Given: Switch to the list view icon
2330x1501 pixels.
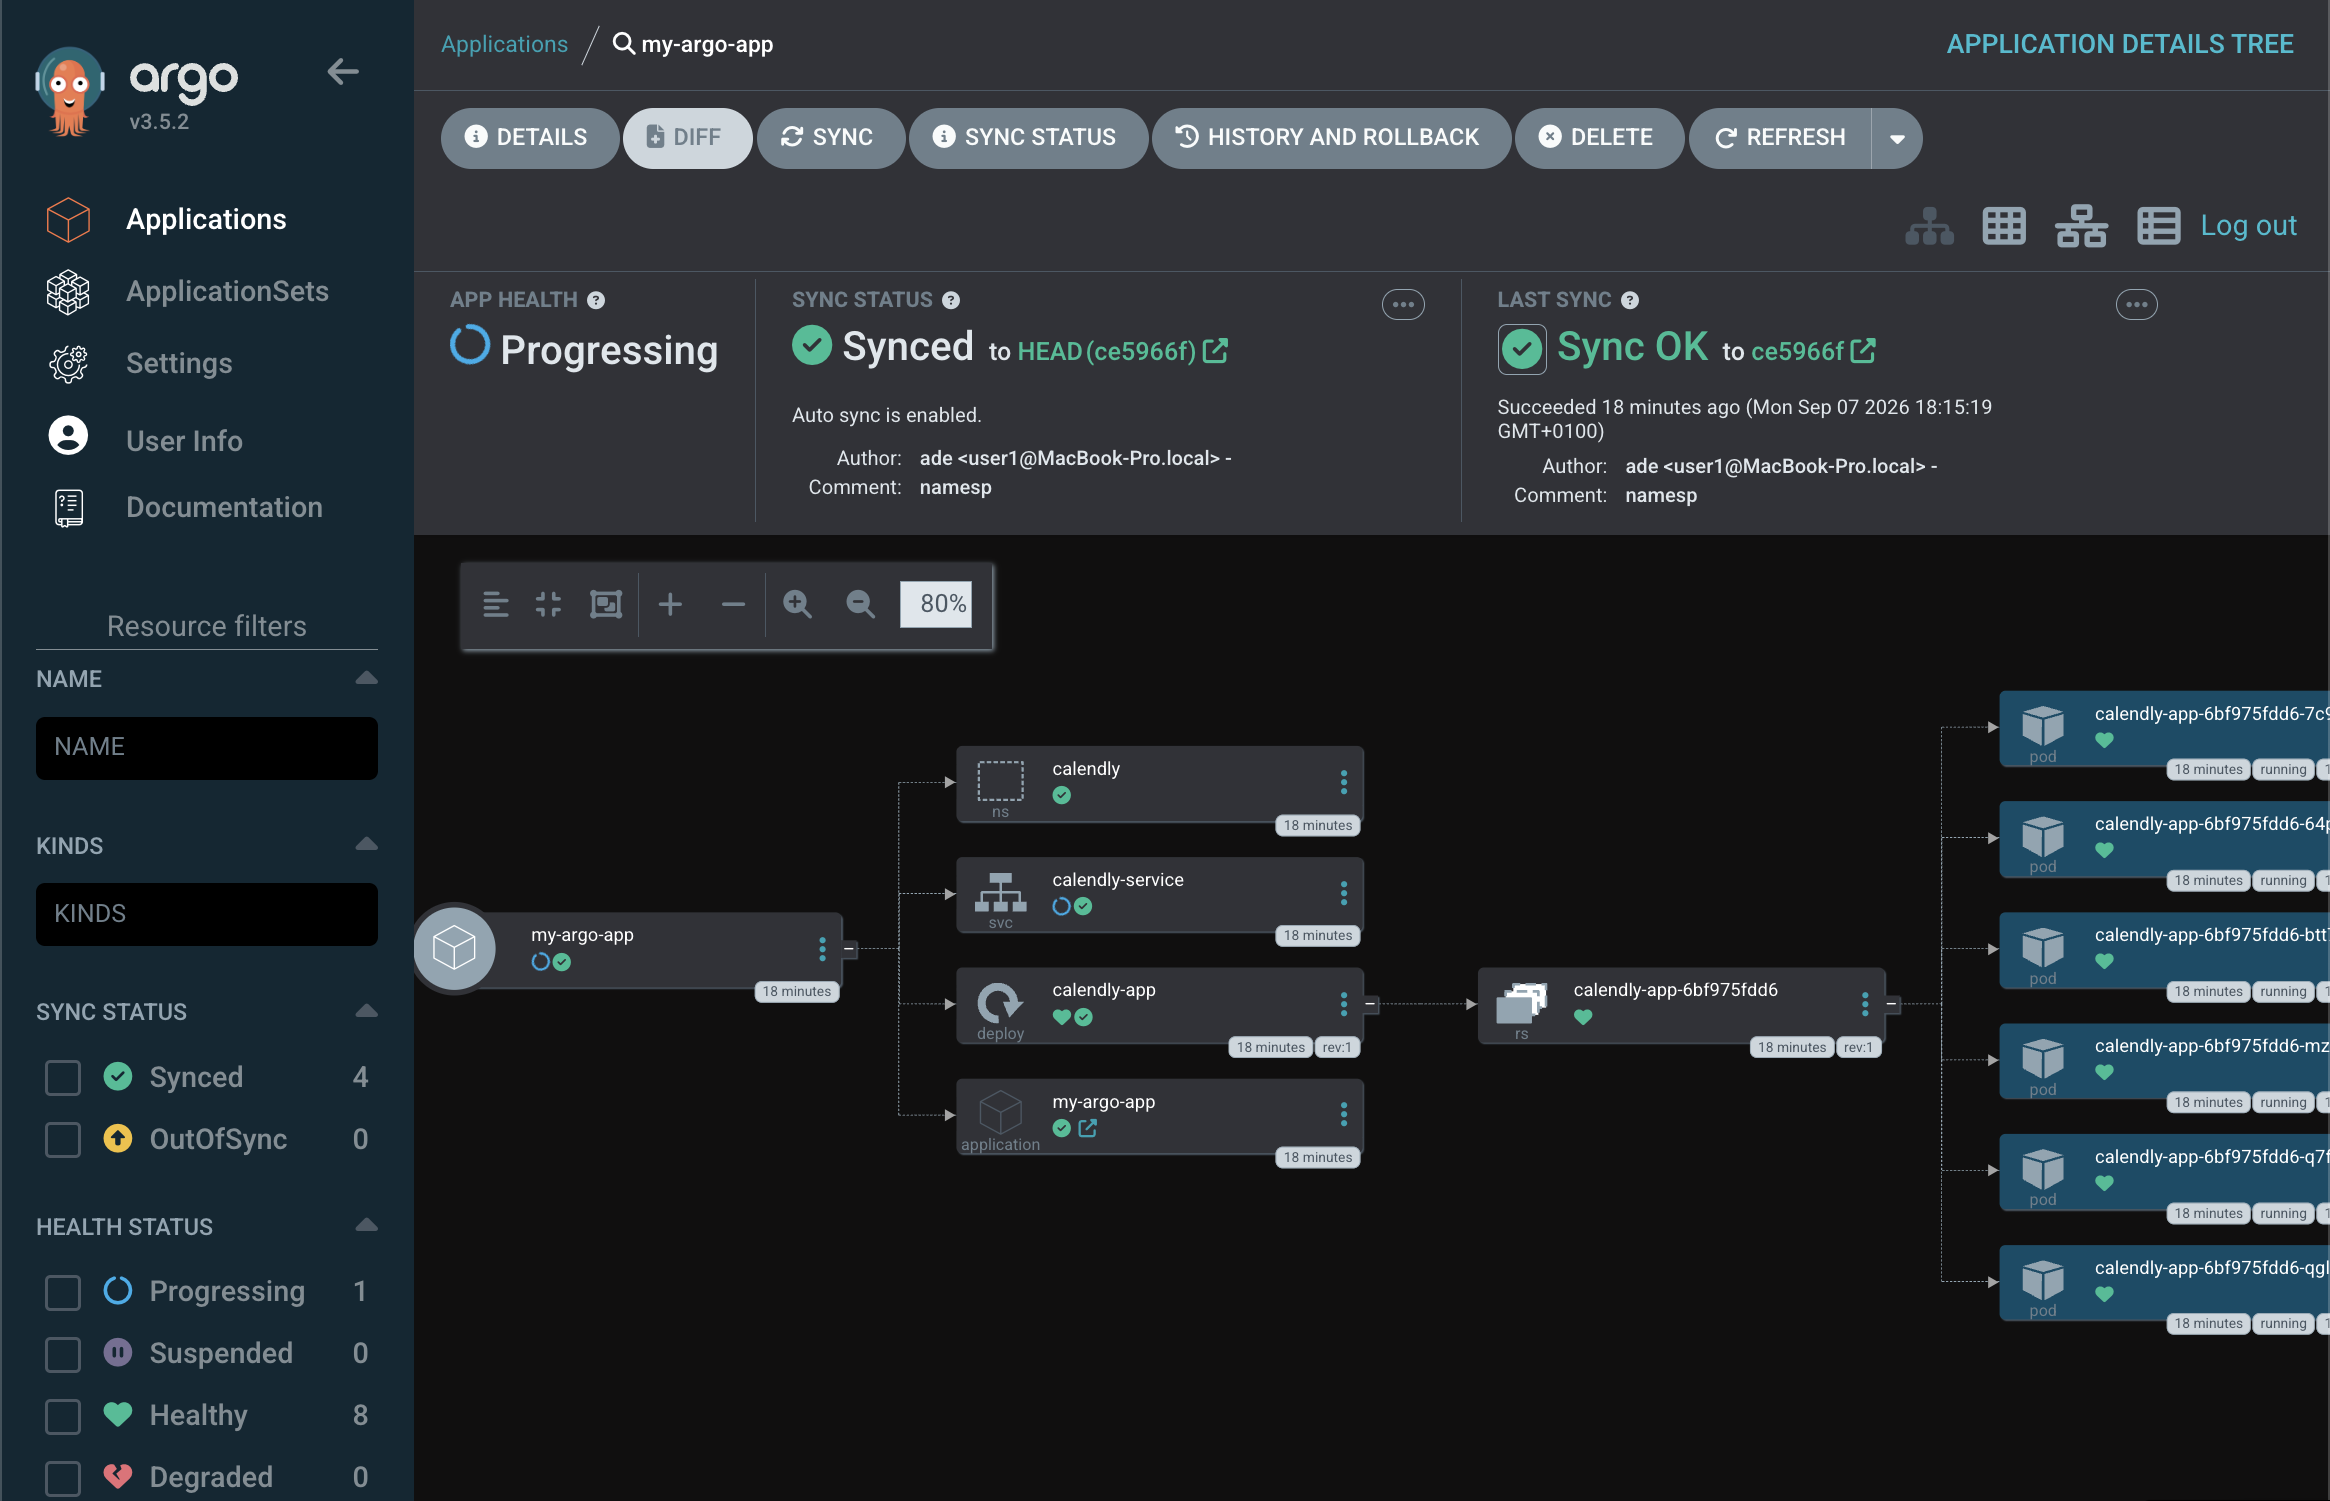Looking at the screenshot, I should 2158,226.
